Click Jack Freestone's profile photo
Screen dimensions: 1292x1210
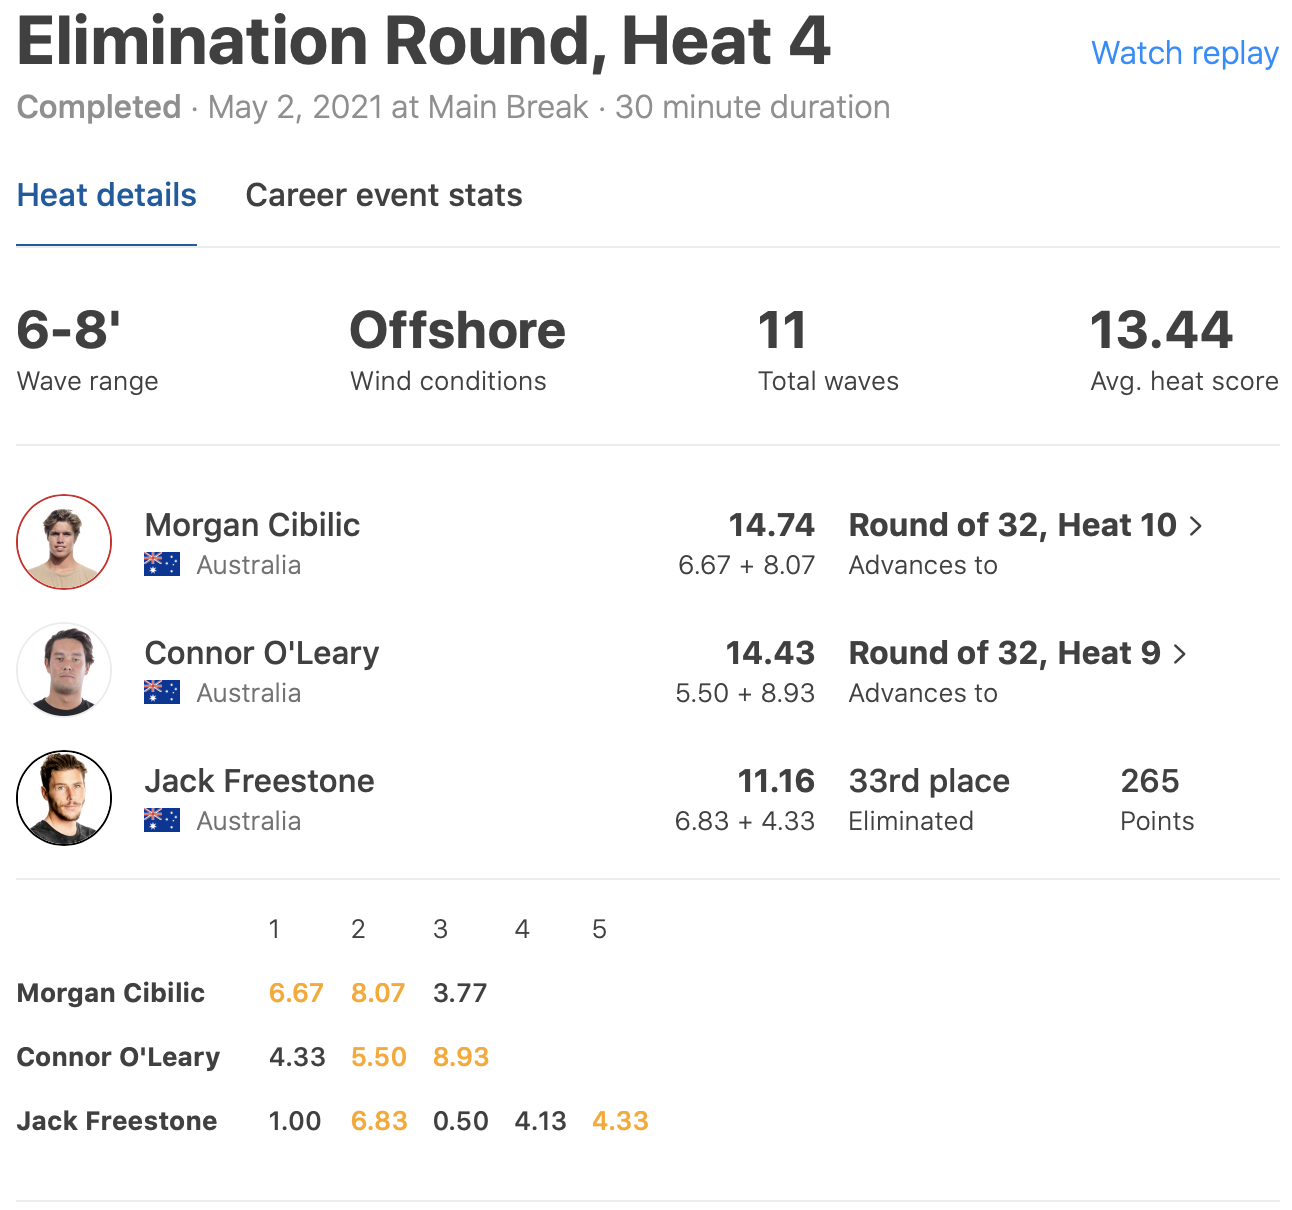(64, 798)
